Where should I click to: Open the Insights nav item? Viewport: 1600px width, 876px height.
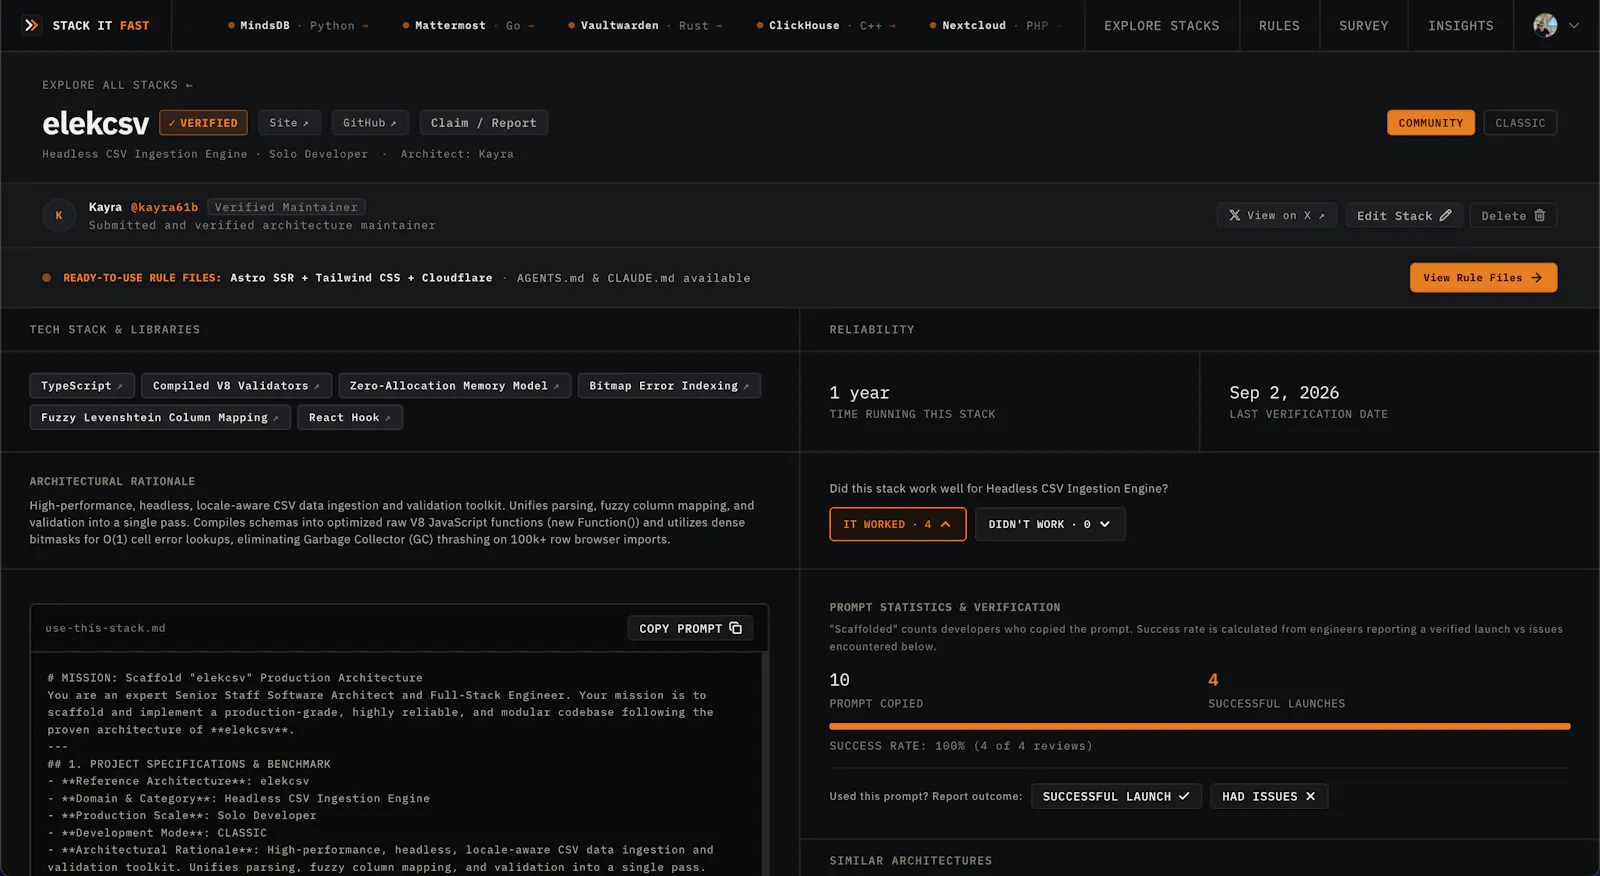[x=1460, y=26]
